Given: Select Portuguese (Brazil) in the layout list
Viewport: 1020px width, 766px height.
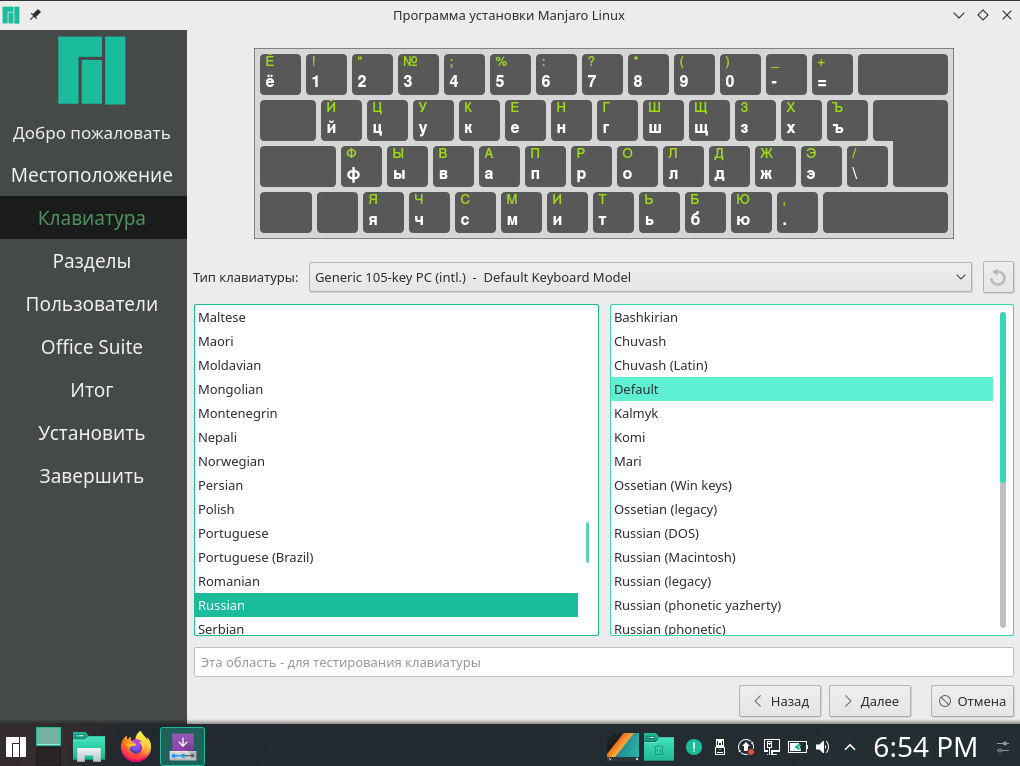Looking at the screenshot, I should click(x=386, y=558).
